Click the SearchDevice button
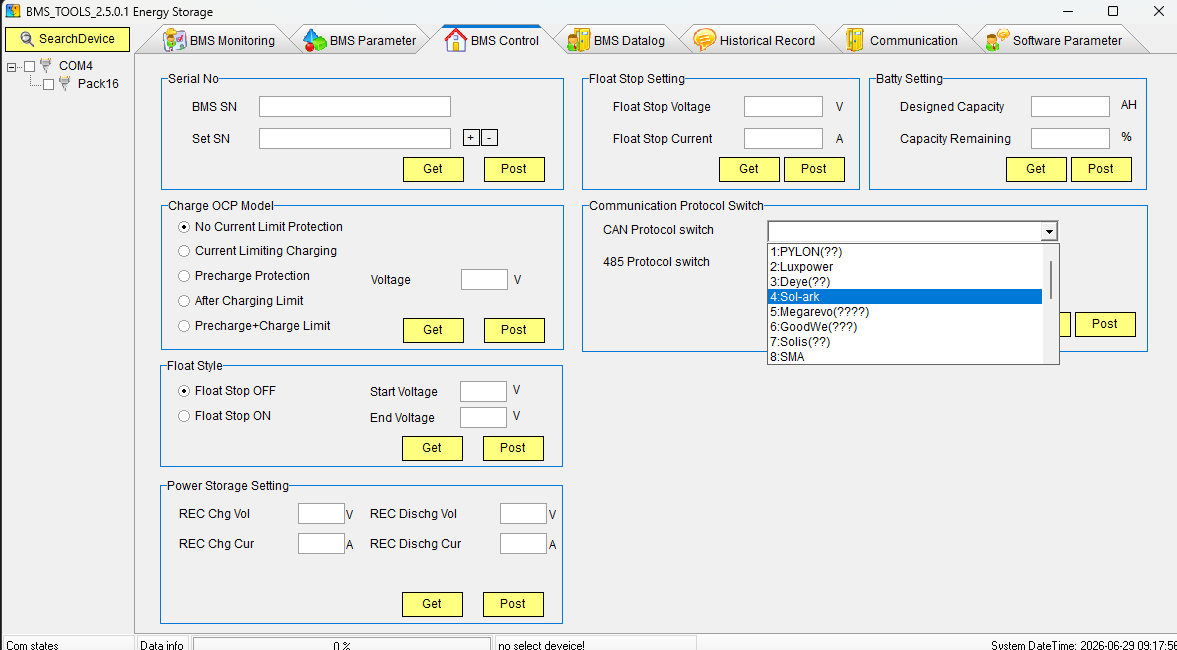1177x650 pixels. 67,39
